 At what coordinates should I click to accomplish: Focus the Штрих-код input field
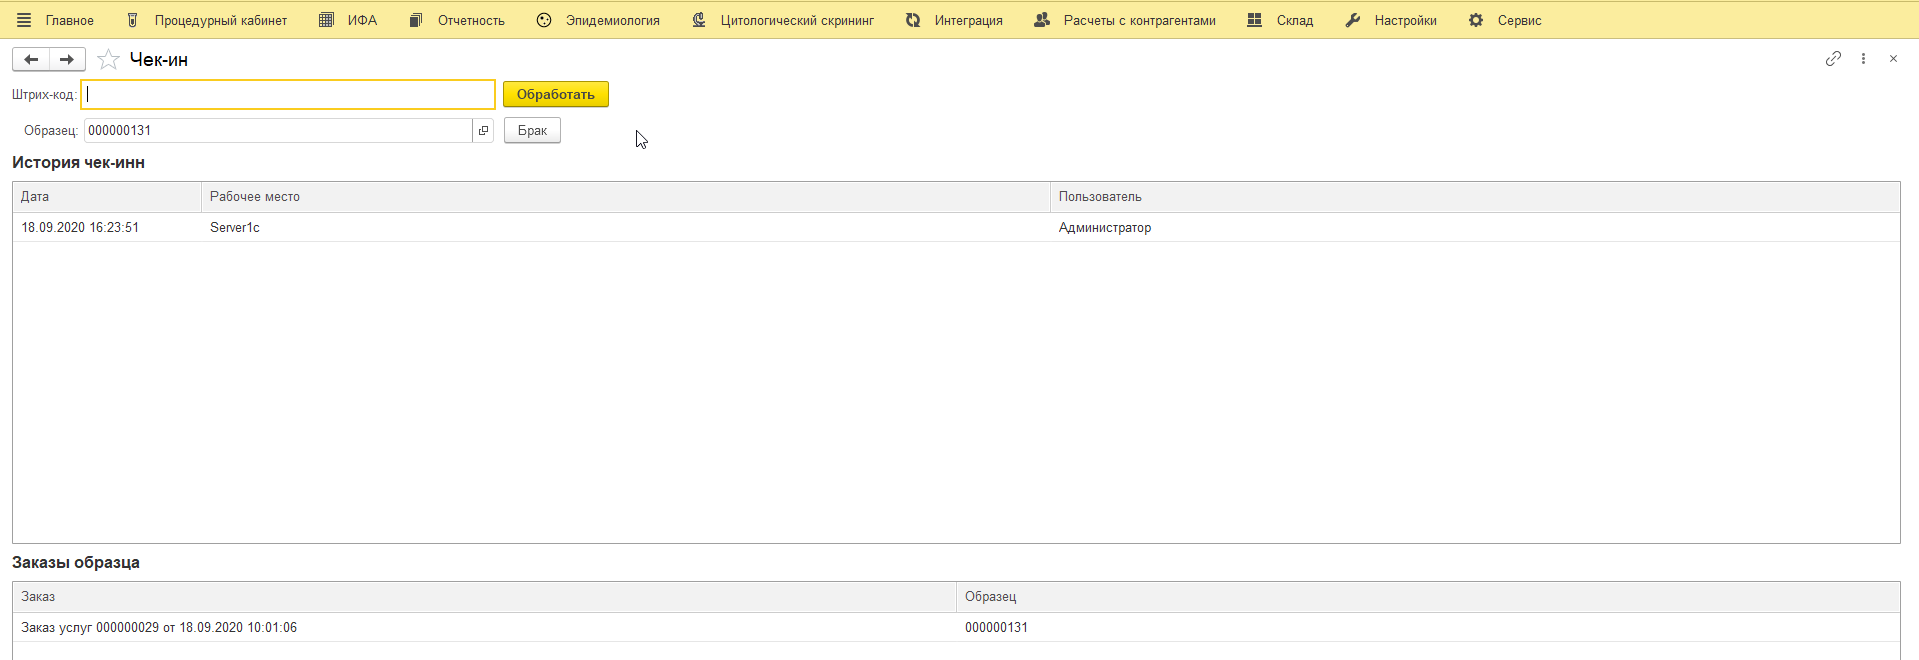pyautogui.click(x=288, y=95)
